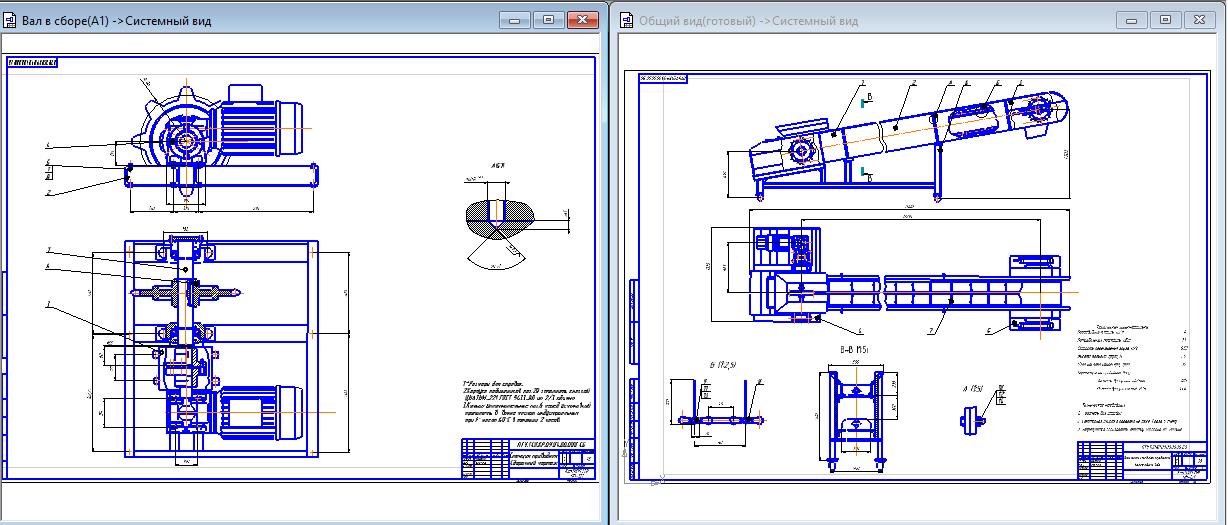
Task: Activate window by title 'Общий вид(готовый) ->Системный вид'
Action: point(748,21)
